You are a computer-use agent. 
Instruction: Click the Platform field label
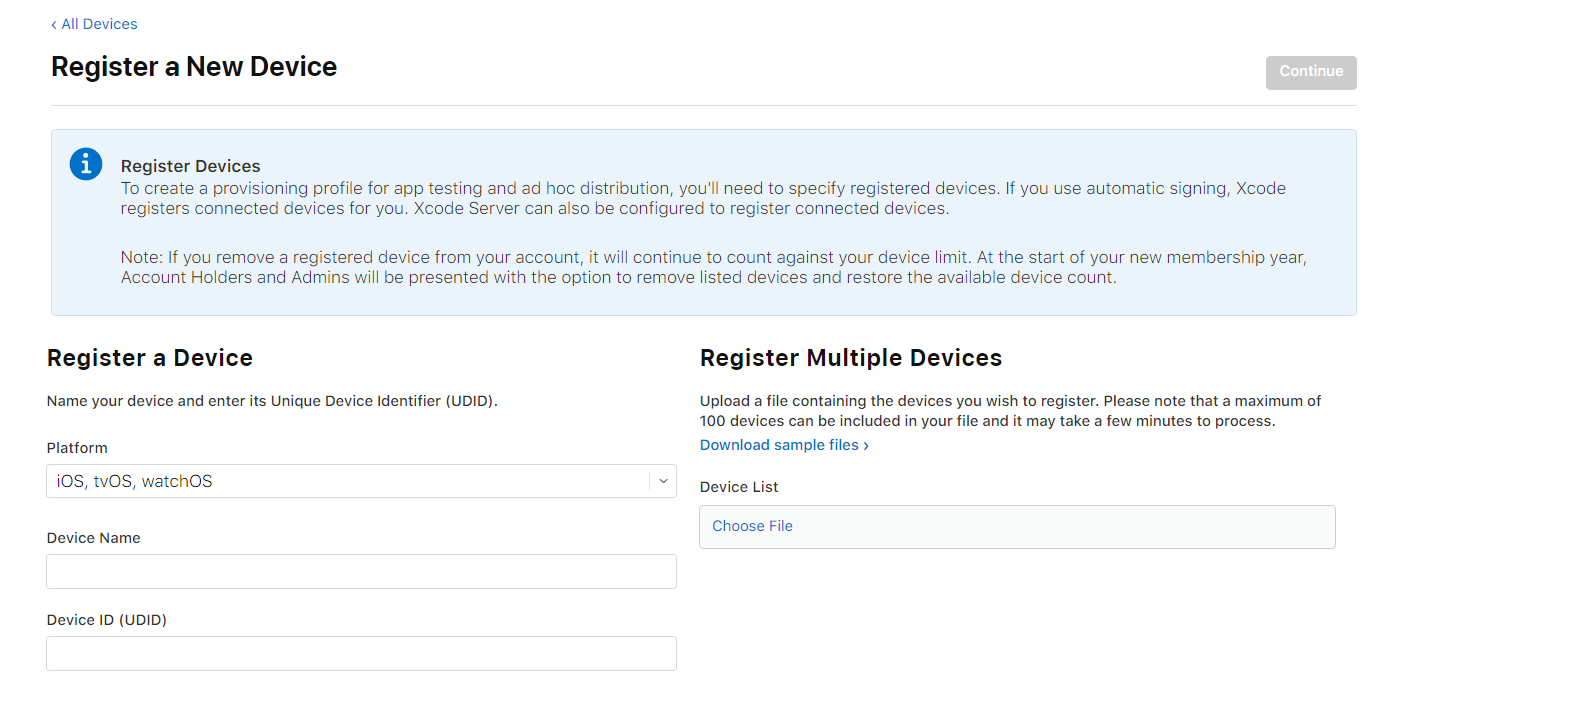(77, 448)
